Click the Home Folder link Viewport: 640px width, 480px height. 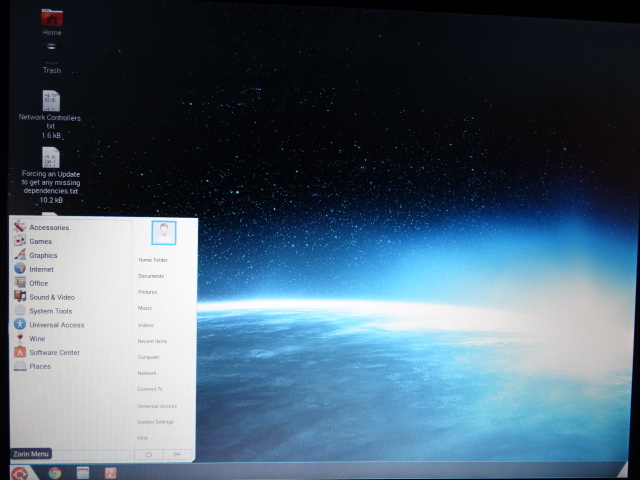153,260
